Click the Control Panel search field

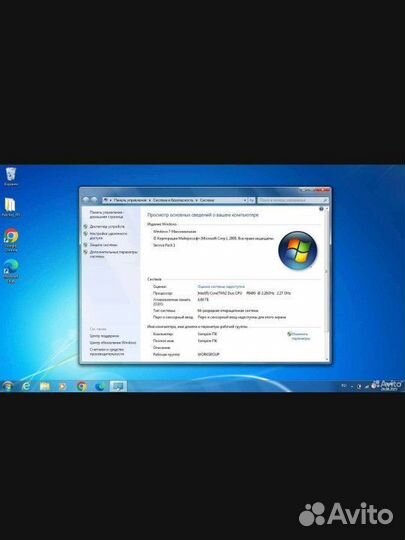tap(293, 200)
